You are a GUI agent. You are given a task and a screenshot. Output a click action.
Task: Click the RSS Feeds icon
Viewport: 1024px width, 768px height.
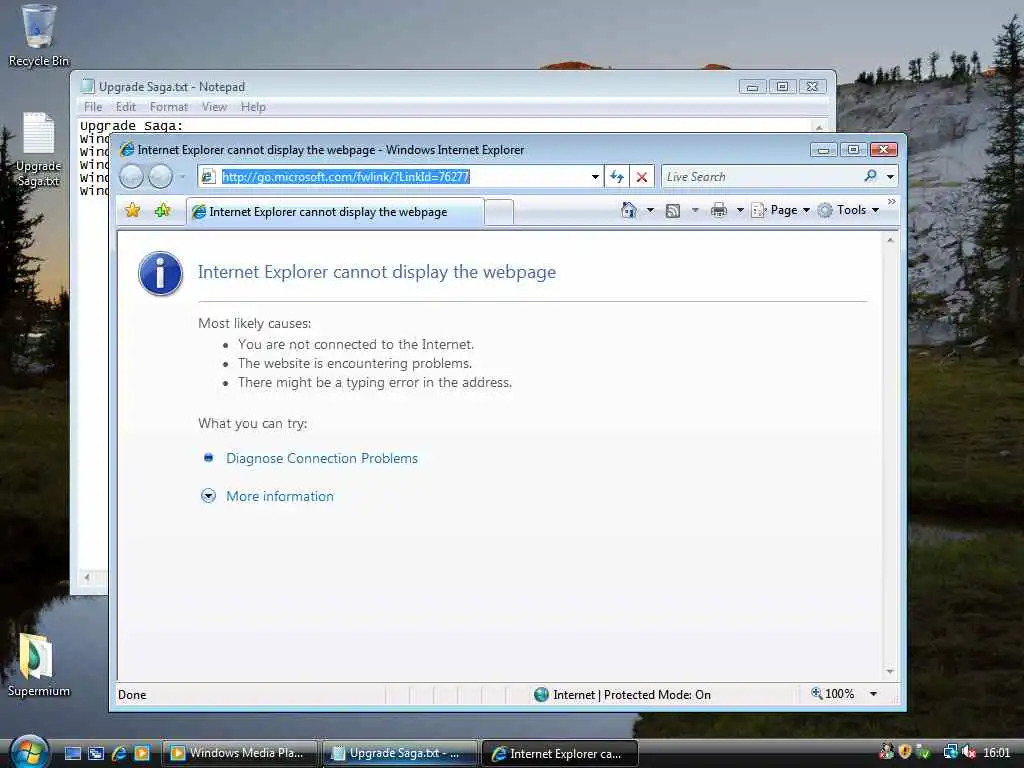pos(673,210)
